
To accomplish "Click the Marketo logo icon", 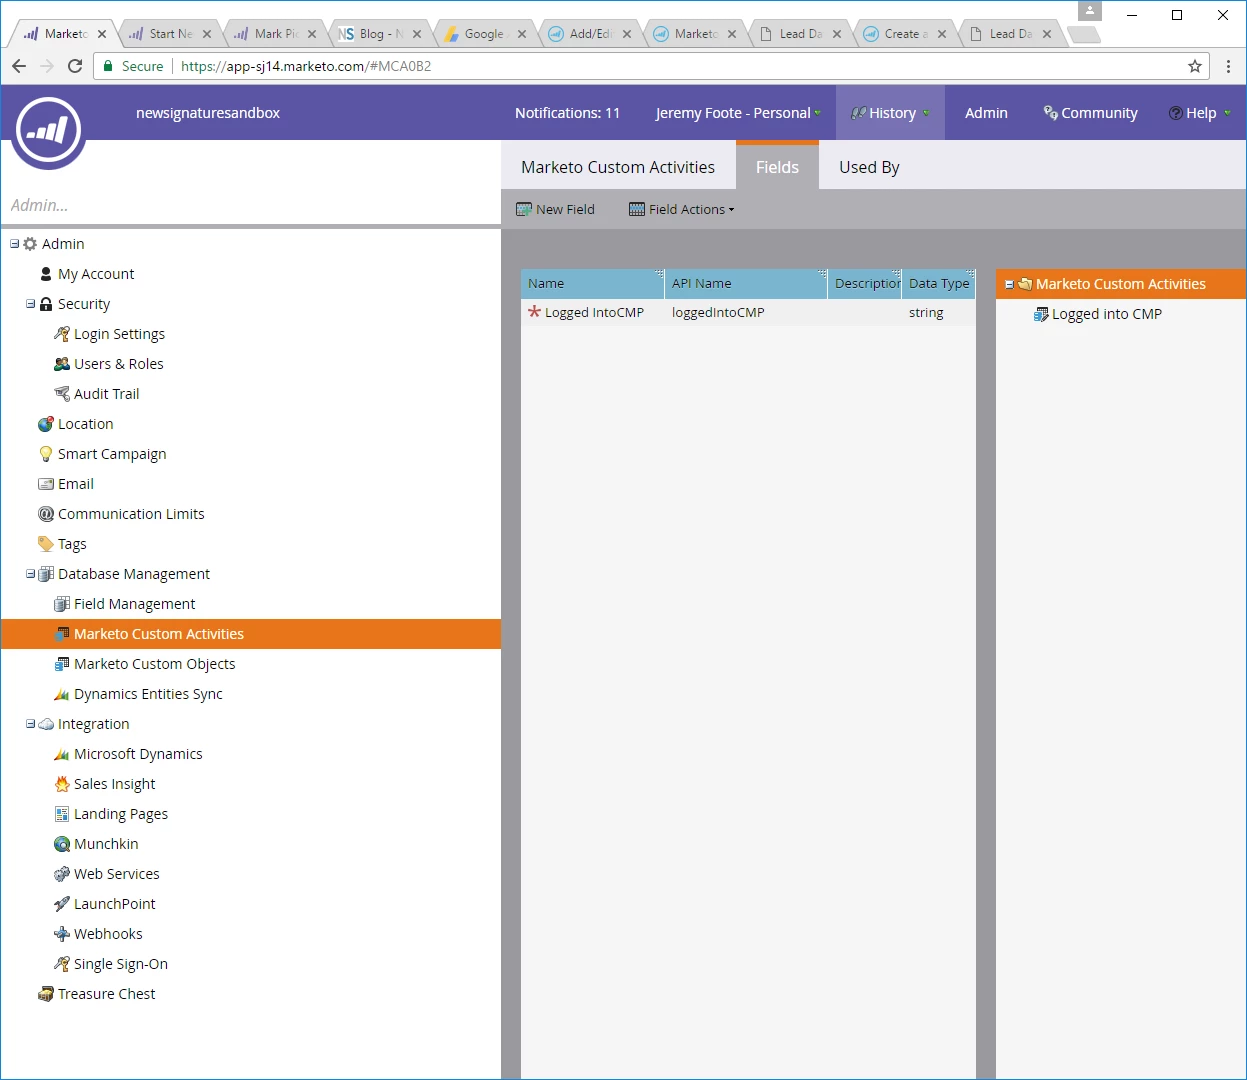I will pos(48,131).
